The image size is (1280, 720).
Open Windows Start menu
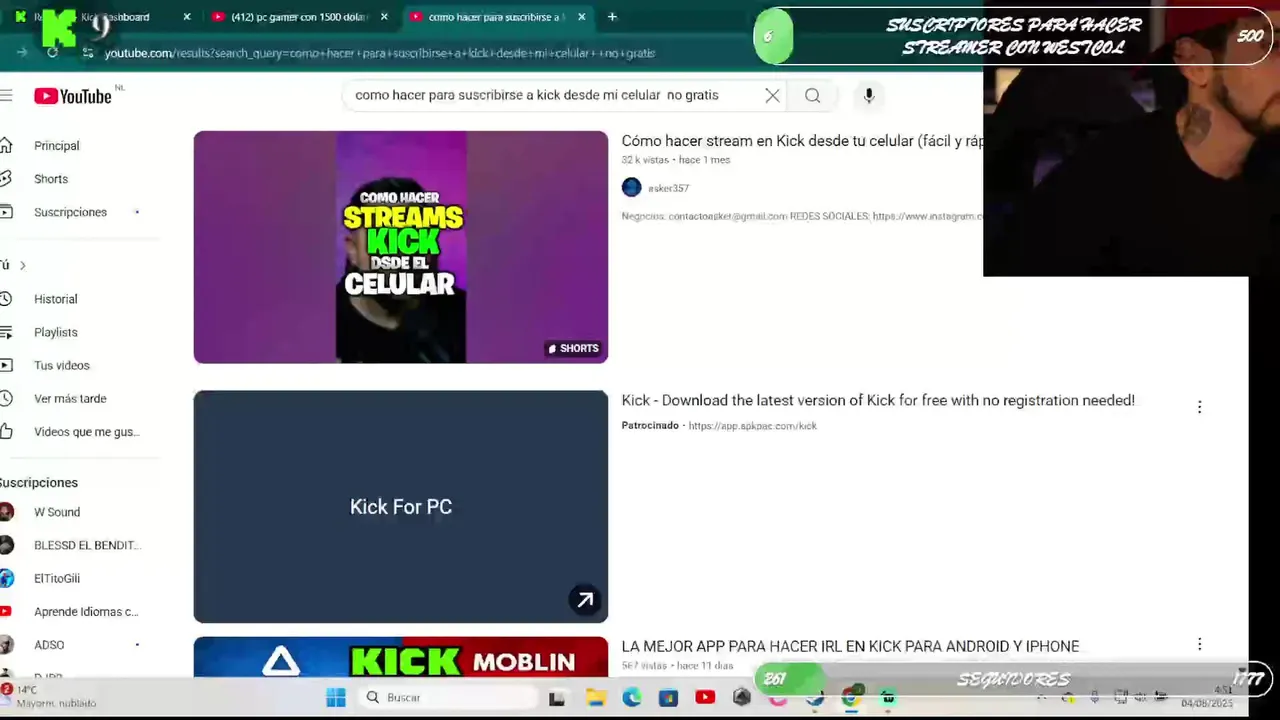point(335,697)
